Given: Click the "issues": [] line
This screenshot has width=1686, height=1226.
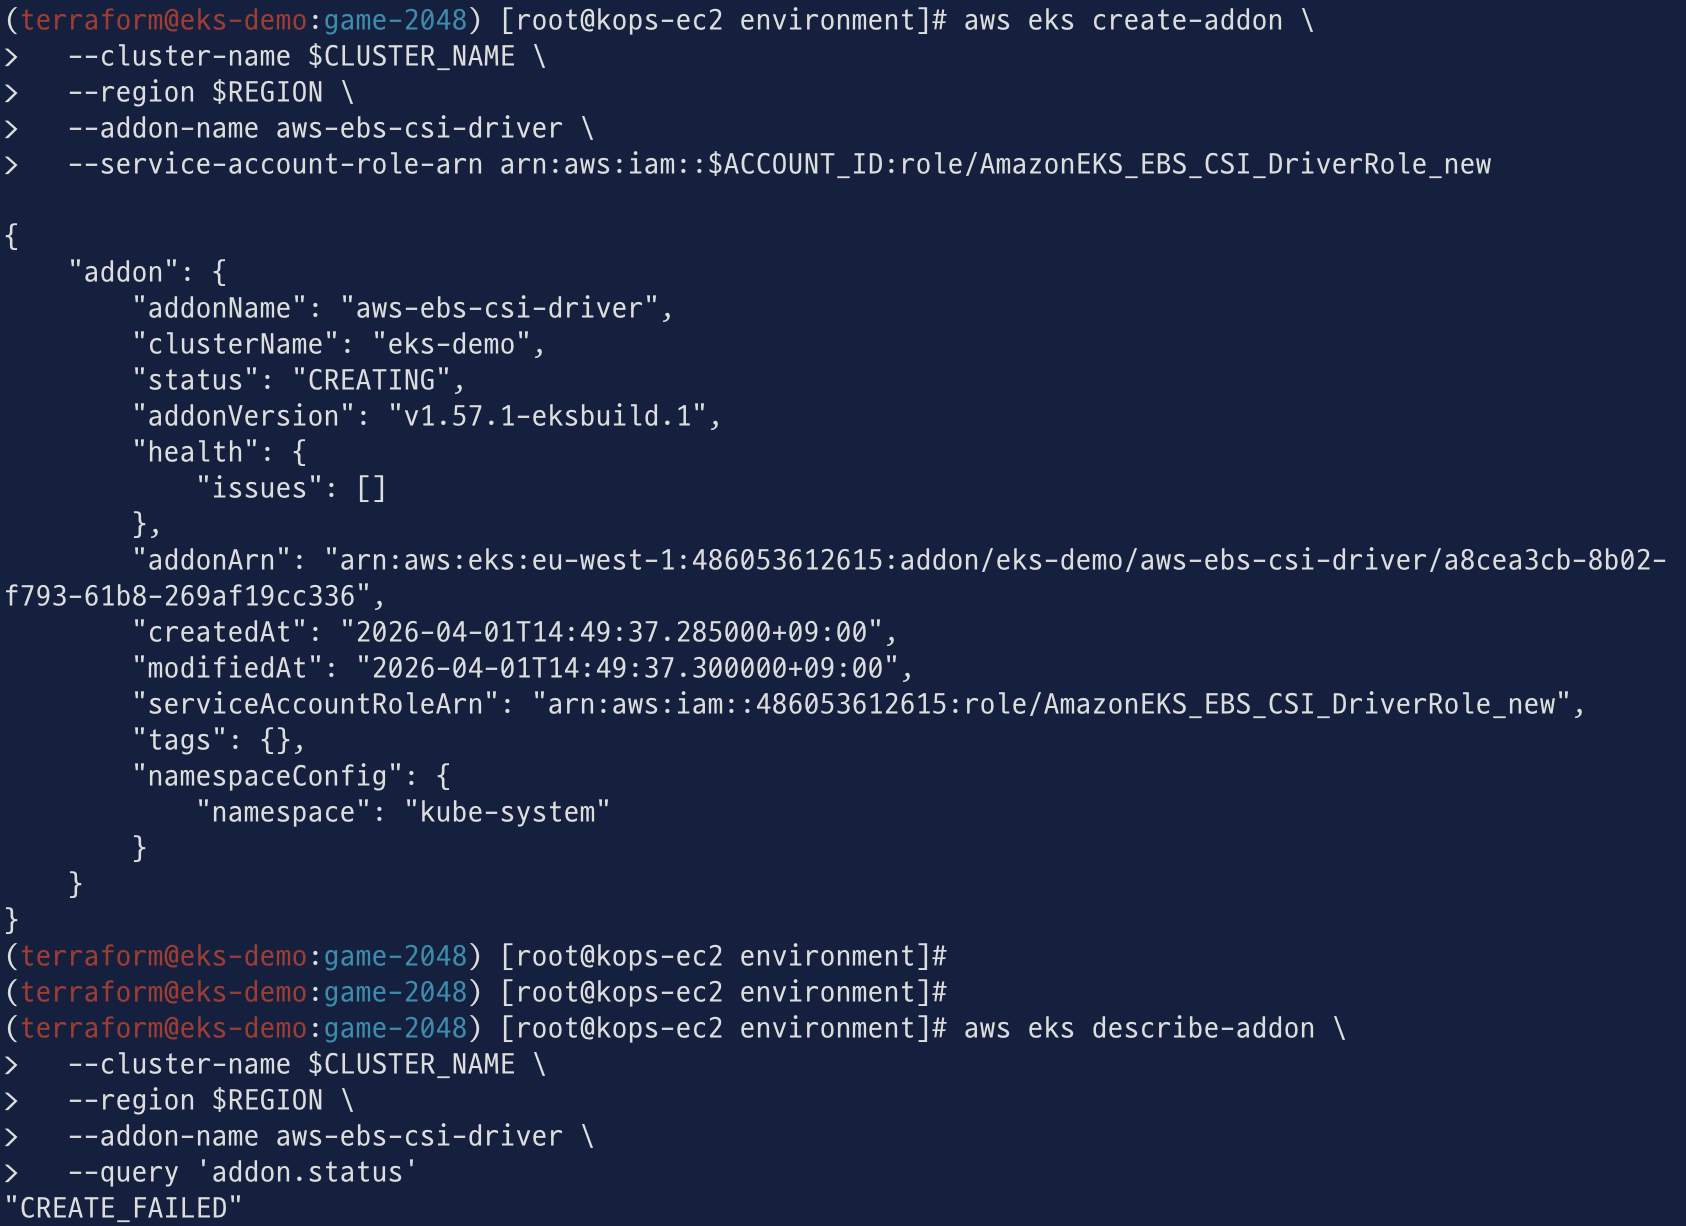Looking at the screenshot, I should (291, 488).
